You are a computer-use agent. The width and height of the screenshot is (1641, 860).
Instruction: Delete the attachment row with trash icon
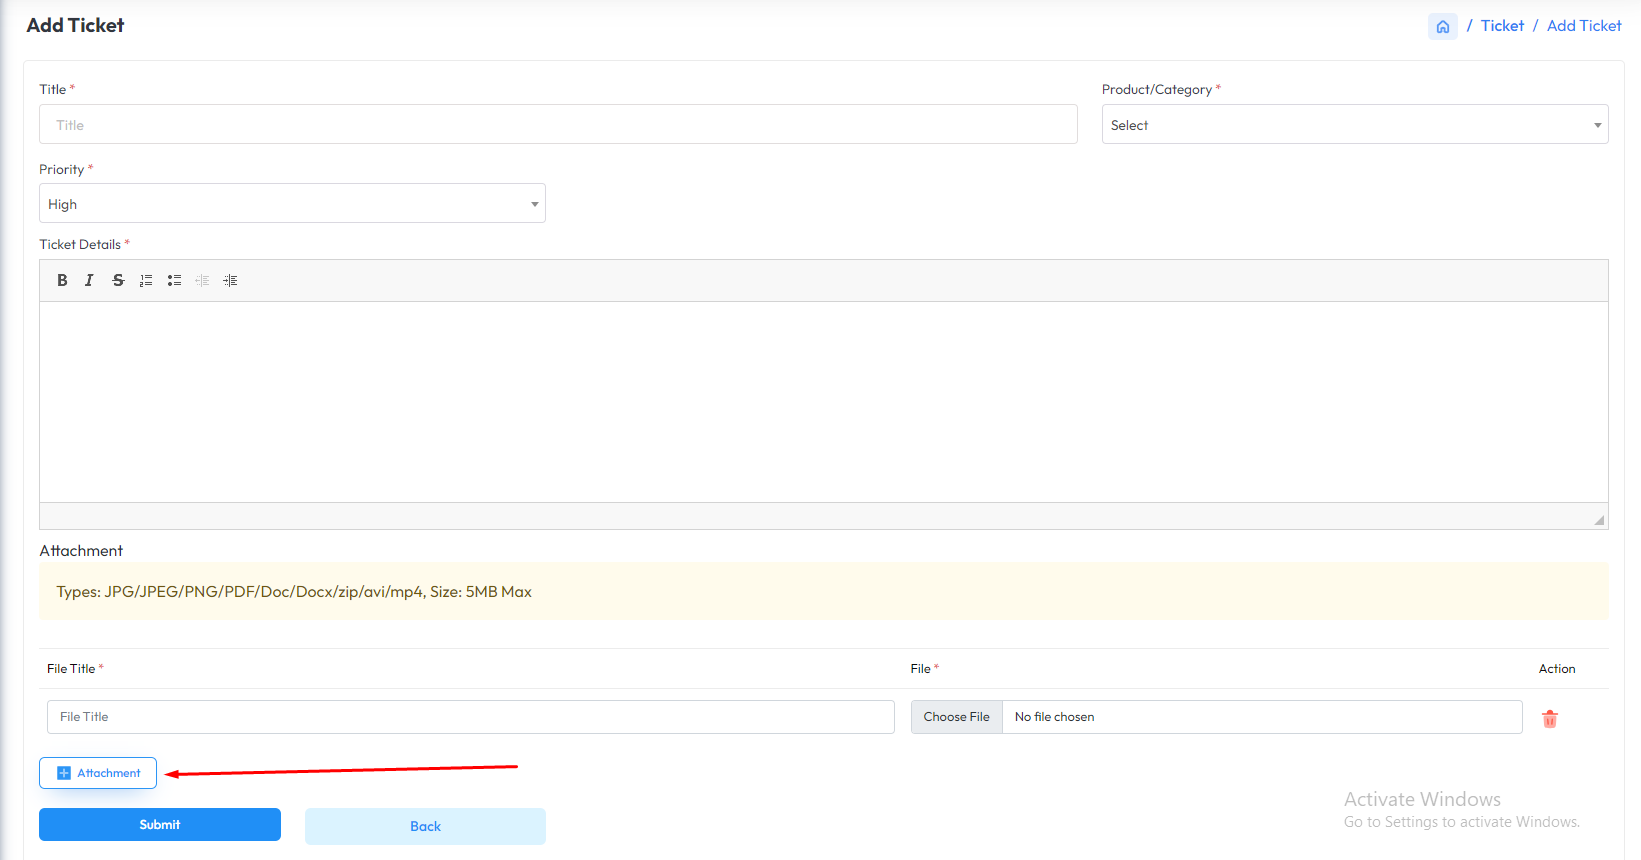point(1549,719)
